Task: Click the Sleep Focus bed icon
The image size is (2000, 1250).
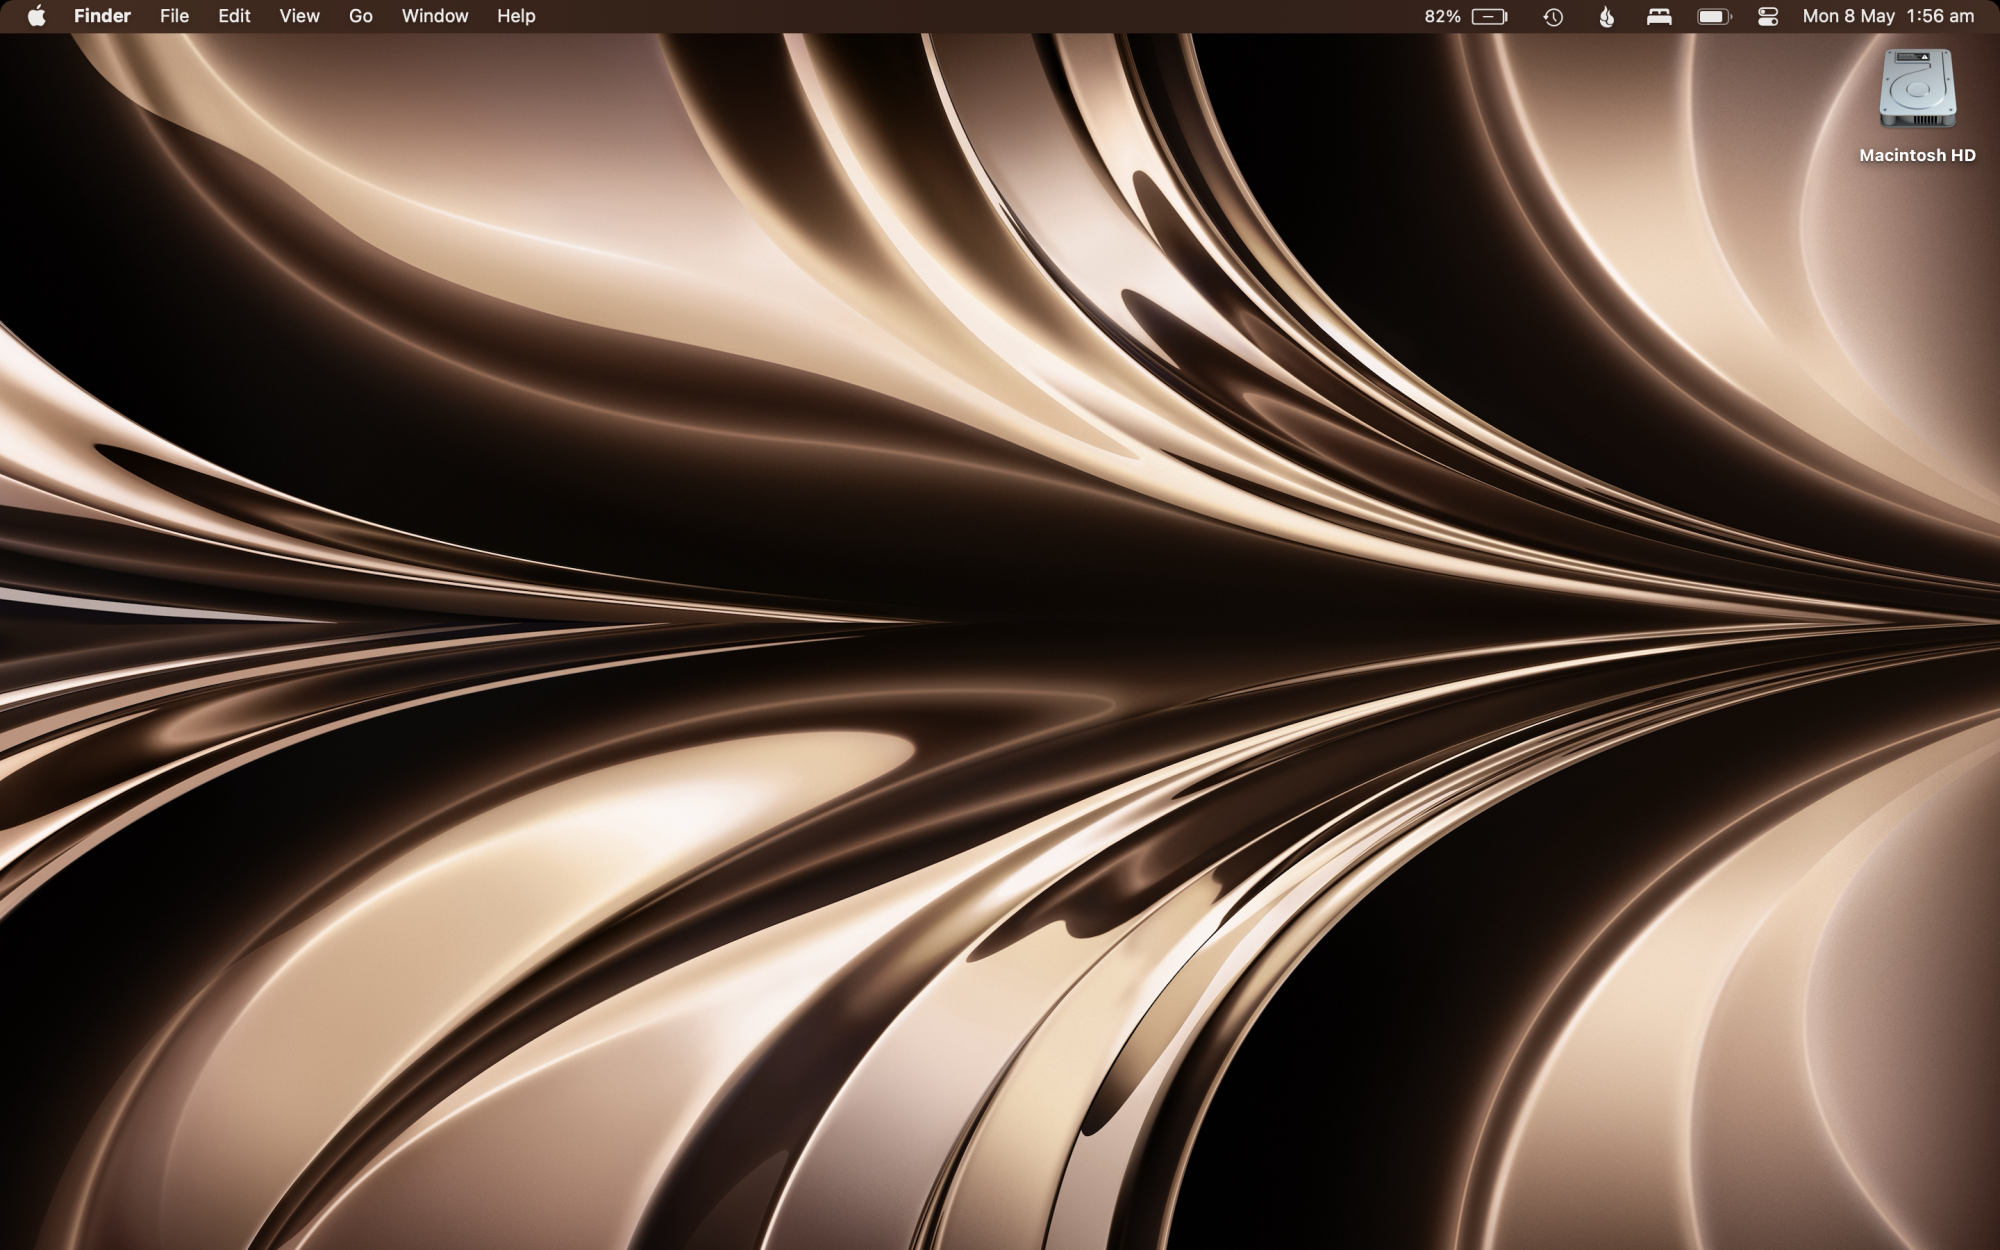Action: [x=1659, y=17]
